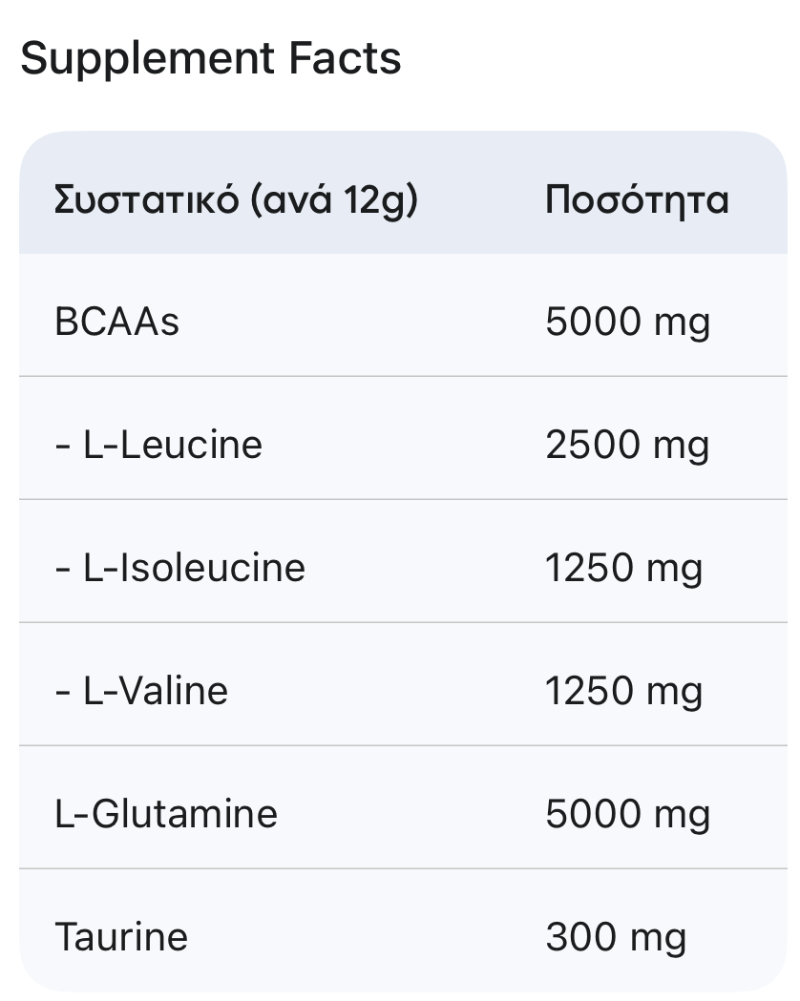
Task: Select the L-Leucine ingredient cell
Action: coord(158,444)
